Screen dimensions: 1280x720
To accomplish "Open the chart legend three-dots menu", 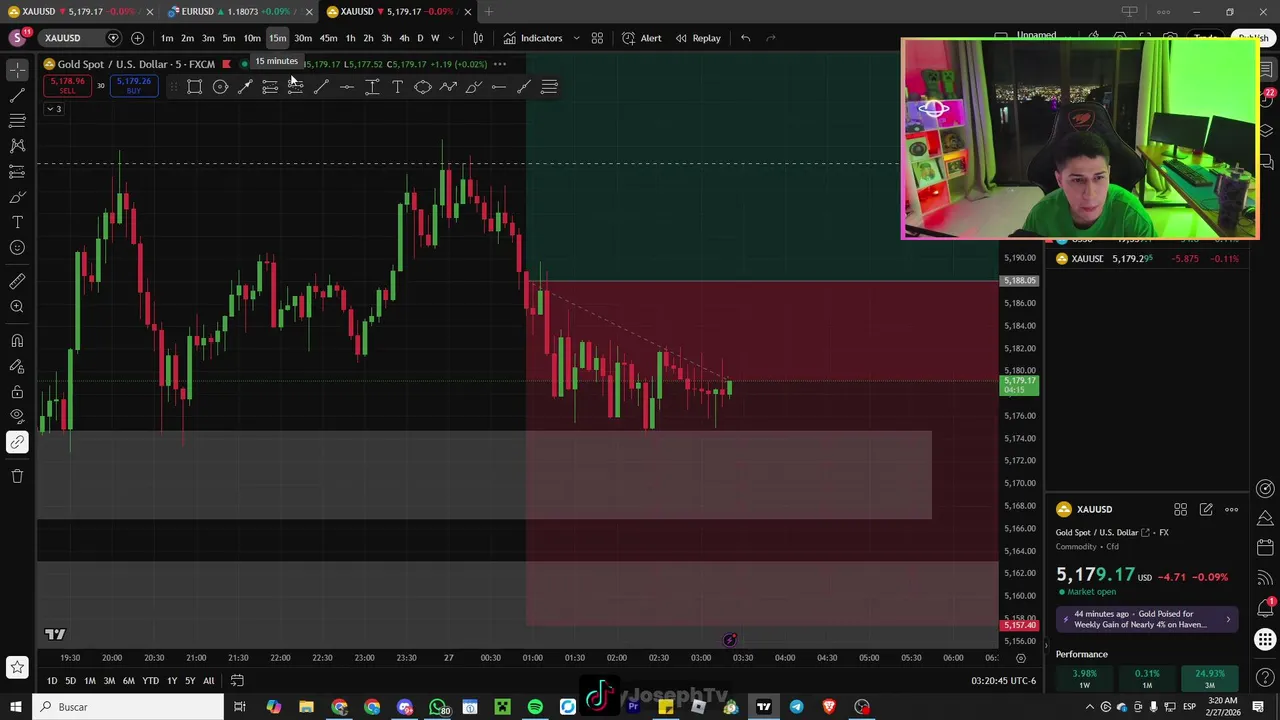I will [x=500, y=64].
